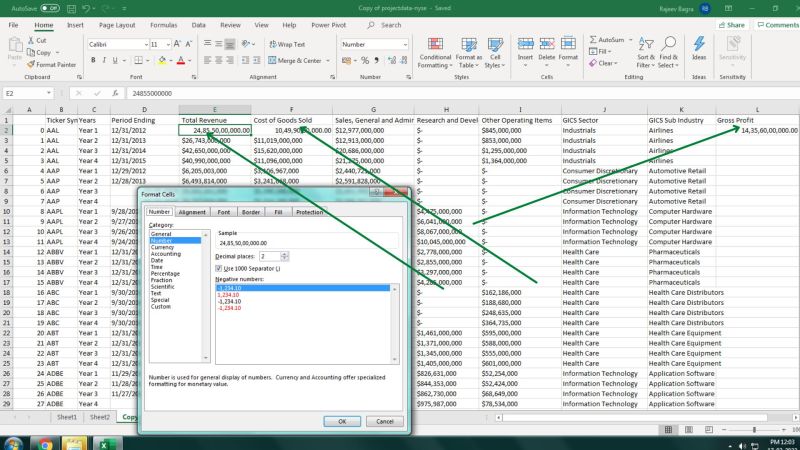This screenshot has height=450, width=800.
Task: Apply Percent Style format
Action: (x=365, y=60)
